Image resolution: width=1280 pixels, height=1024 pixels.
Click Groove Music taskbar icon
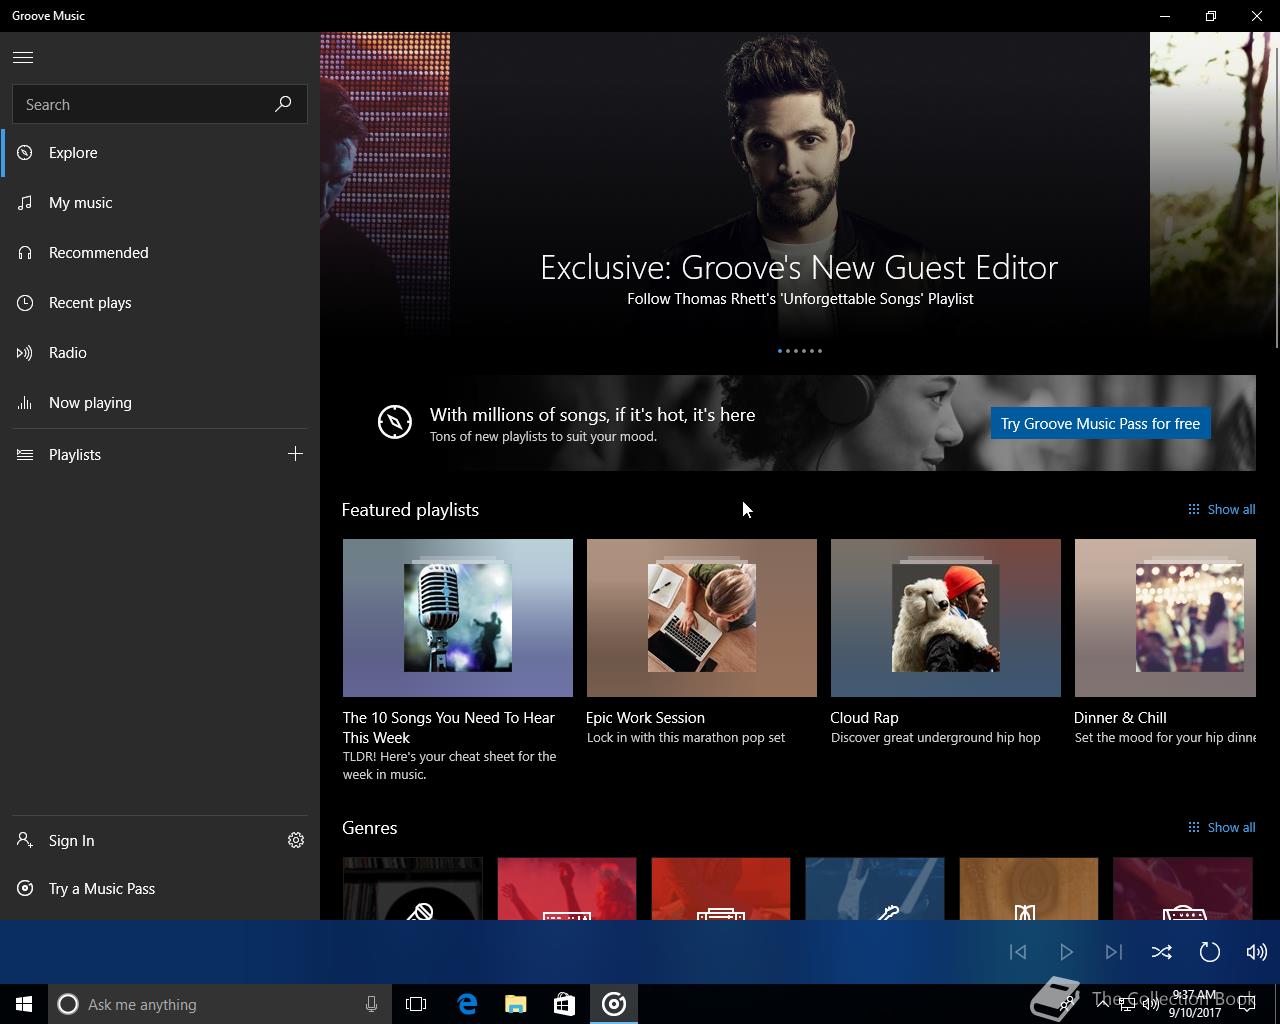tap(614, 1004)
